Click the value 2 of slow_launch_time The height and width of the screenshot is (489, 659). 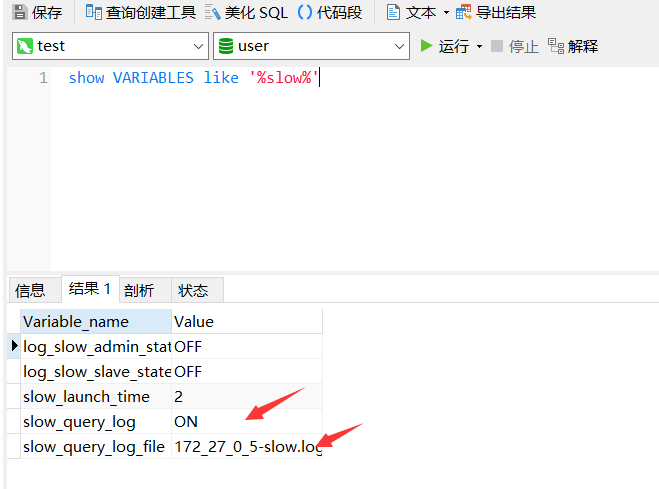coord(247,397)
